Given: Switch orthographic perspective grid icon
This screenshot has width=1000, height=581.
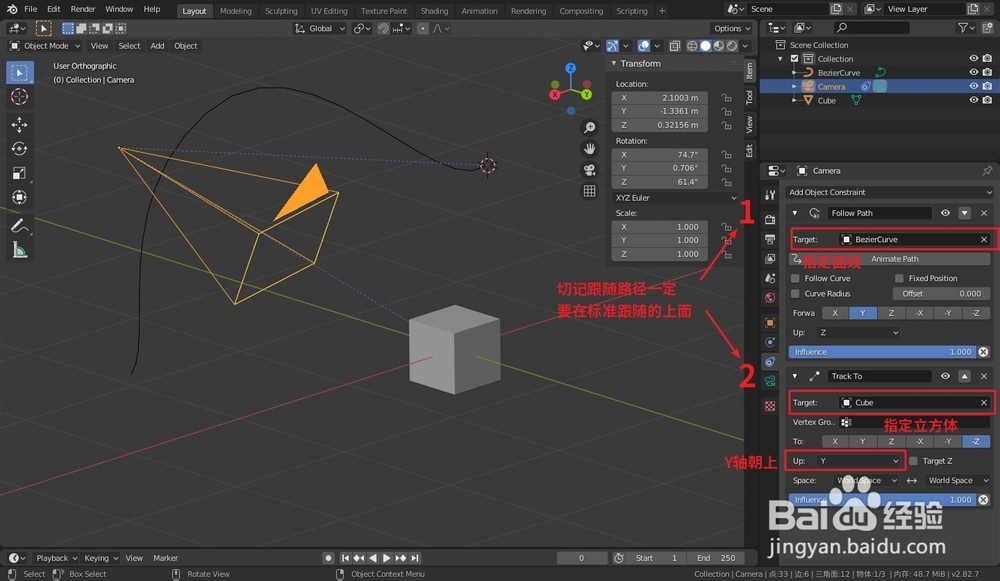Looking at the screenshot, I should tap(590, 191).
